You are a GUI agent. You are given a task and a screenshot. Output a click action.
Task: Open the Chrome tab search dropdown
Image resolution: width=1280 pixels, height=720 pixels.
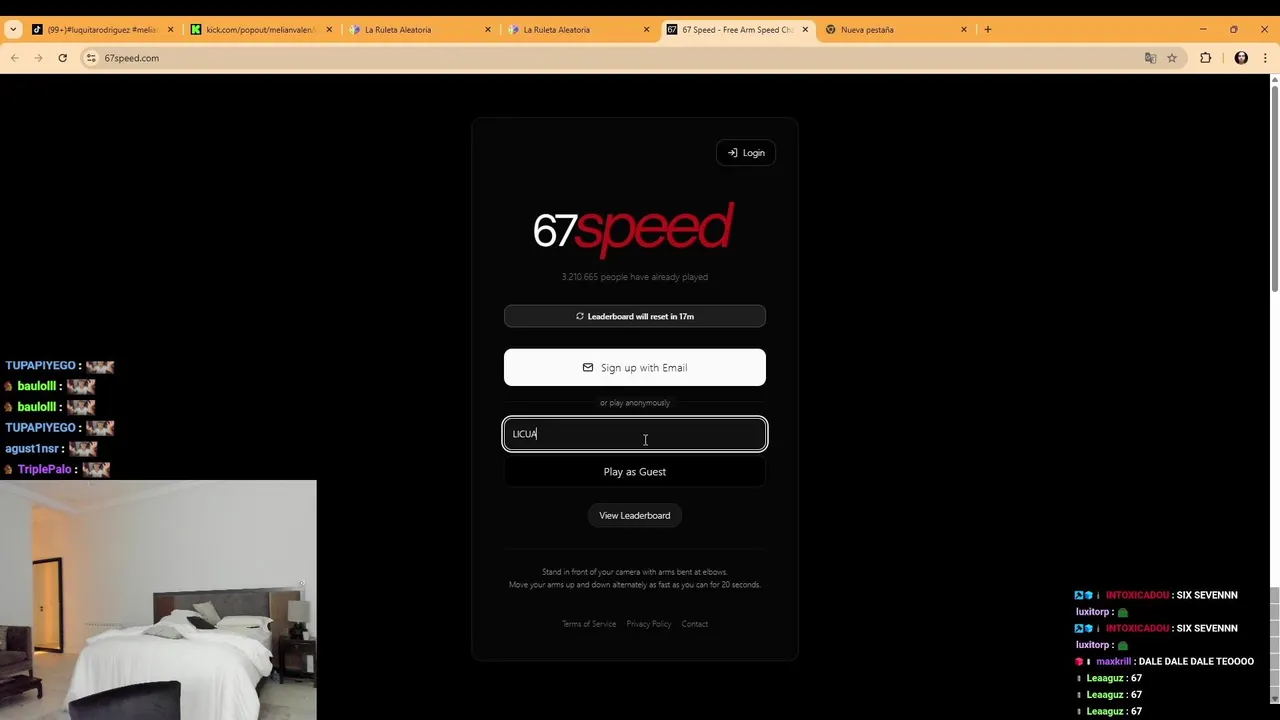pos(13,30)
